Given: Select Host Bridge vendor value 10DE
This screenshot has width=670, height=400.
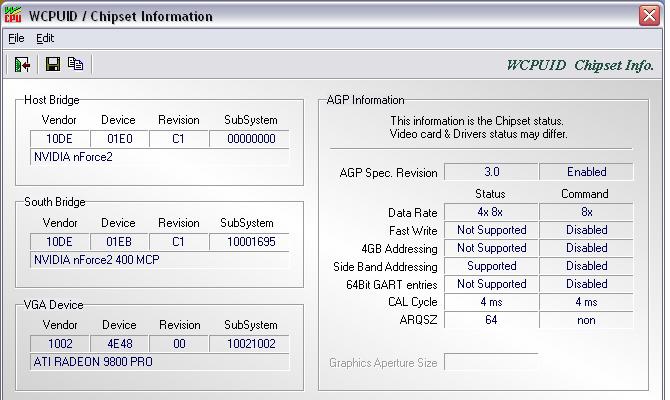Looking at the screenshot, I should coord(59,139).
